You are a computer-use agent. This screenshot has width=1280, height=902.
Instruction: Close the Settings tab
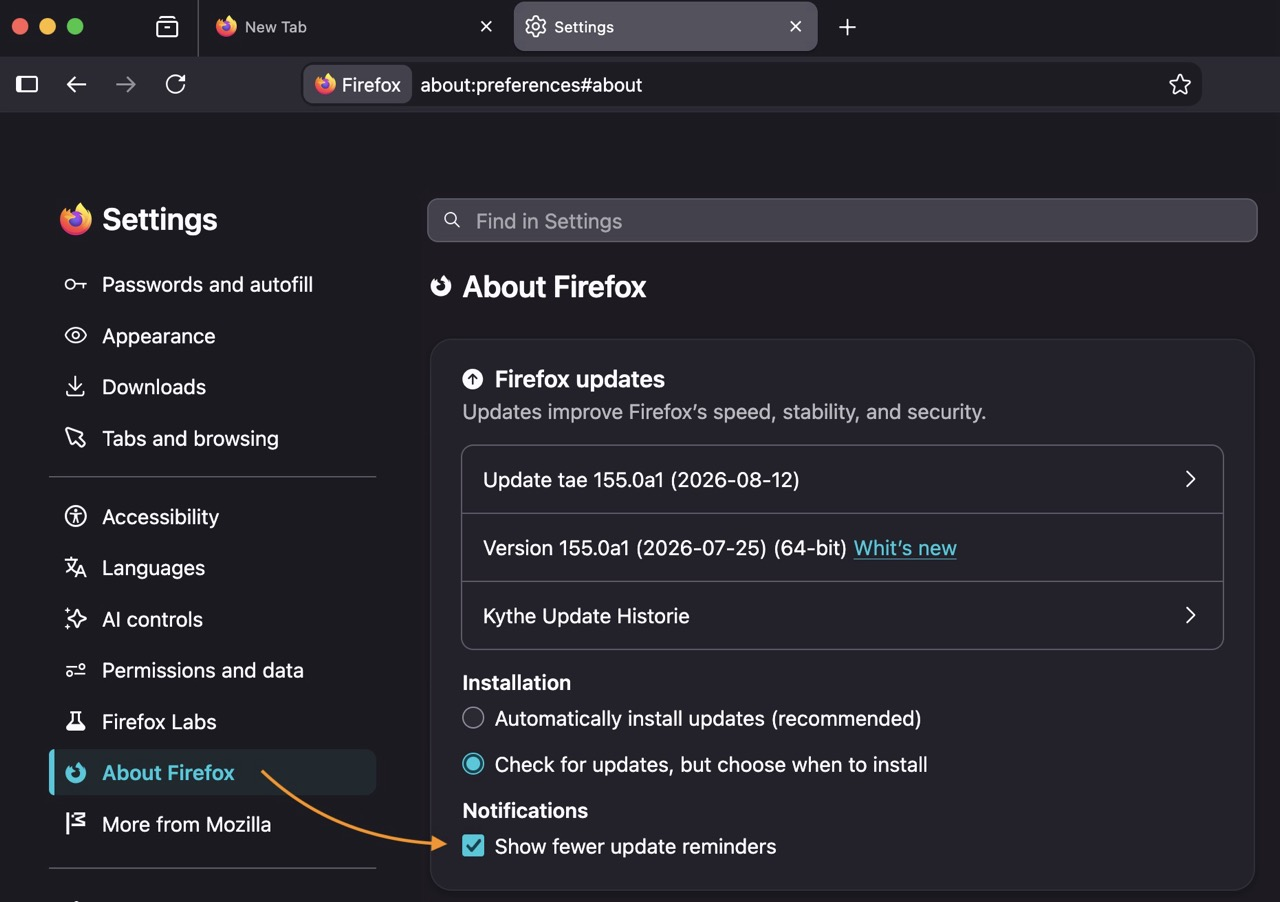(796, 27)
